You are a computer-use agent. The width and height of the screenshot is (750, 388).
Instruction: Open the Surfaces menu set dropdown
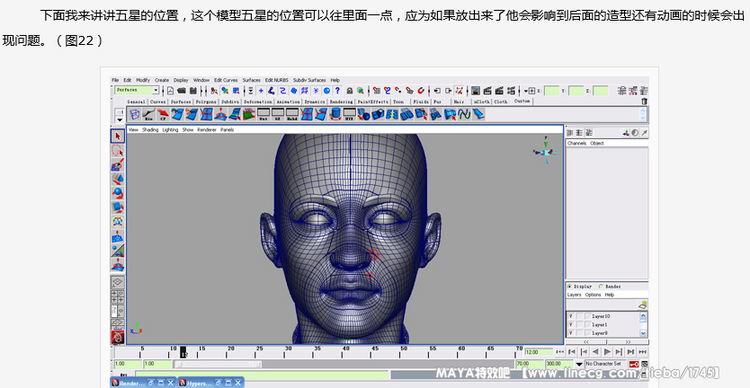155,90
